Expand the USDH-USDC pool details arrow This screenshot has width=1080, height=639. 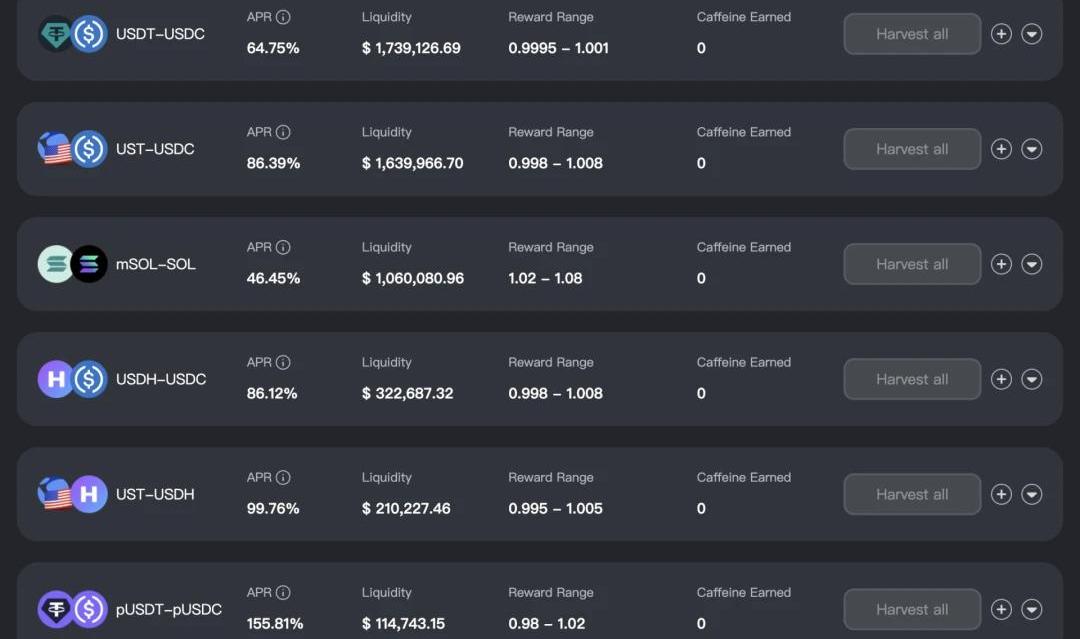1031,379
